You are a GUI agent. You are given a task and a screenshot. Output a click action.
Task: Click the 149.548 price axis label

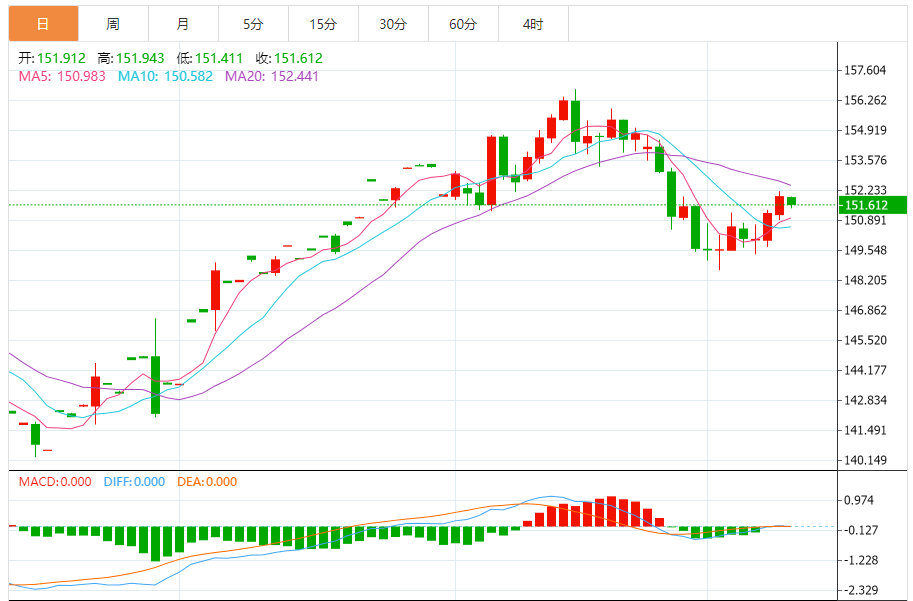865,250
